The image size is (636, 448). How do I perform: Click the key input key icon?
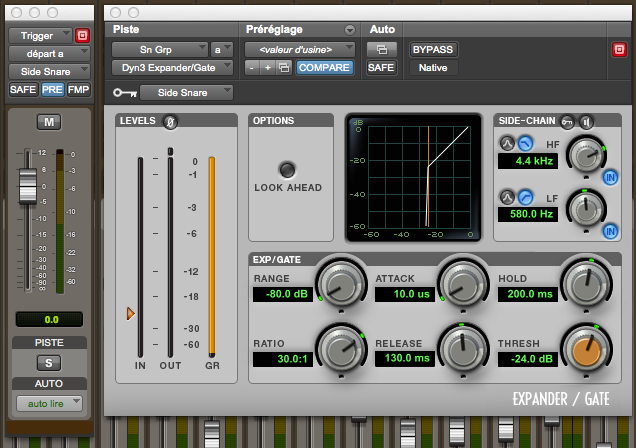click(x=125, y=93)
